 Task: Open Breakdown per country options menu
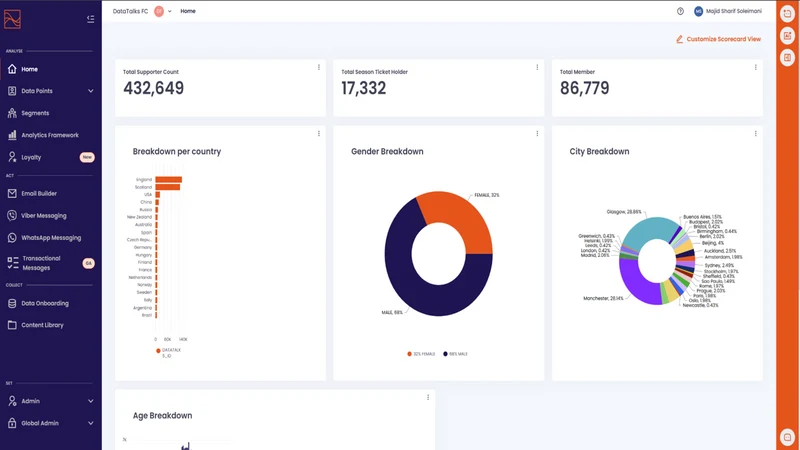tap(319, 134)
